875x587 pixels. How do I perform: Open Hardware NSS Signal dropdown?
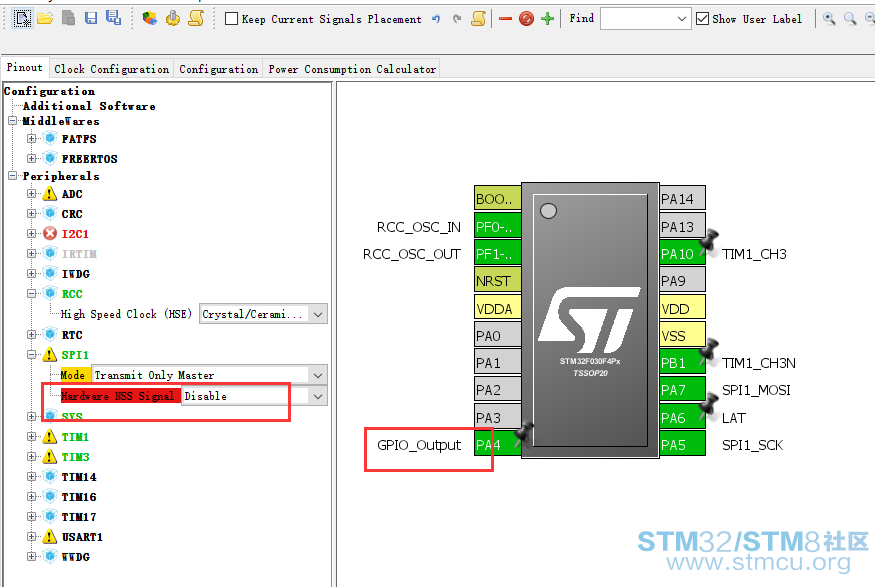point(254,396)
